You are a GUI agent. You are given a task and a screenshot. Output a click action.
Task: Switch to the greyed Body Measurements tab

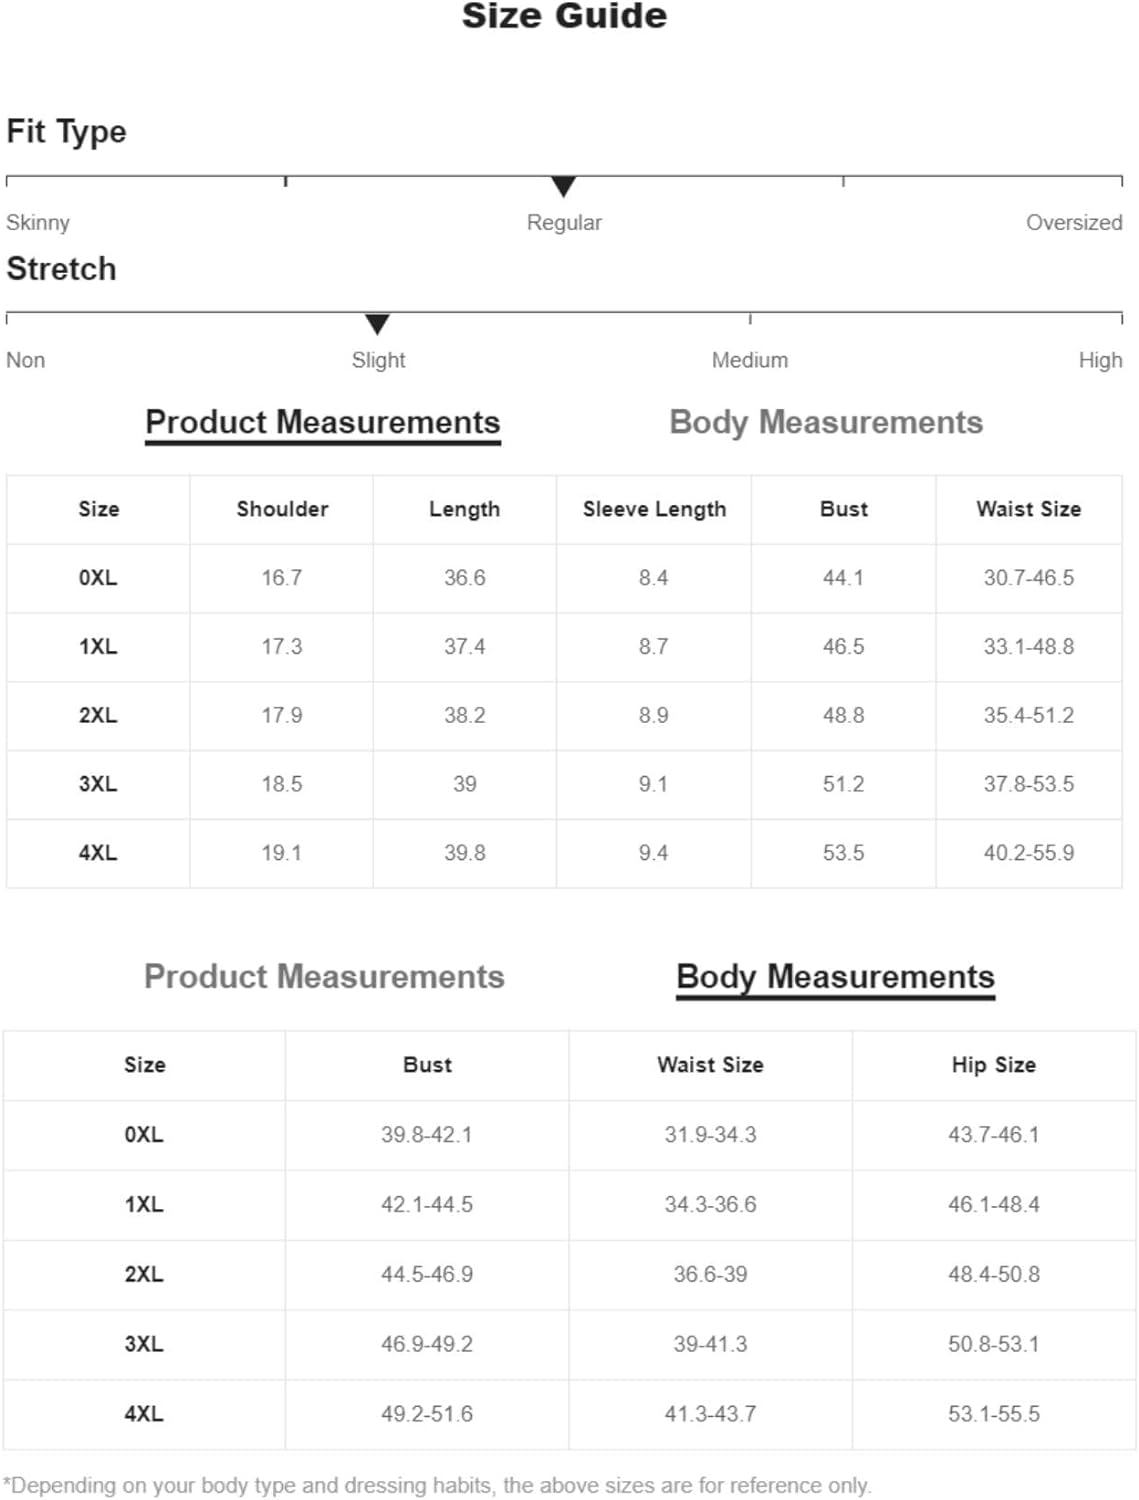pyautogui.click(x=826, y=423)
